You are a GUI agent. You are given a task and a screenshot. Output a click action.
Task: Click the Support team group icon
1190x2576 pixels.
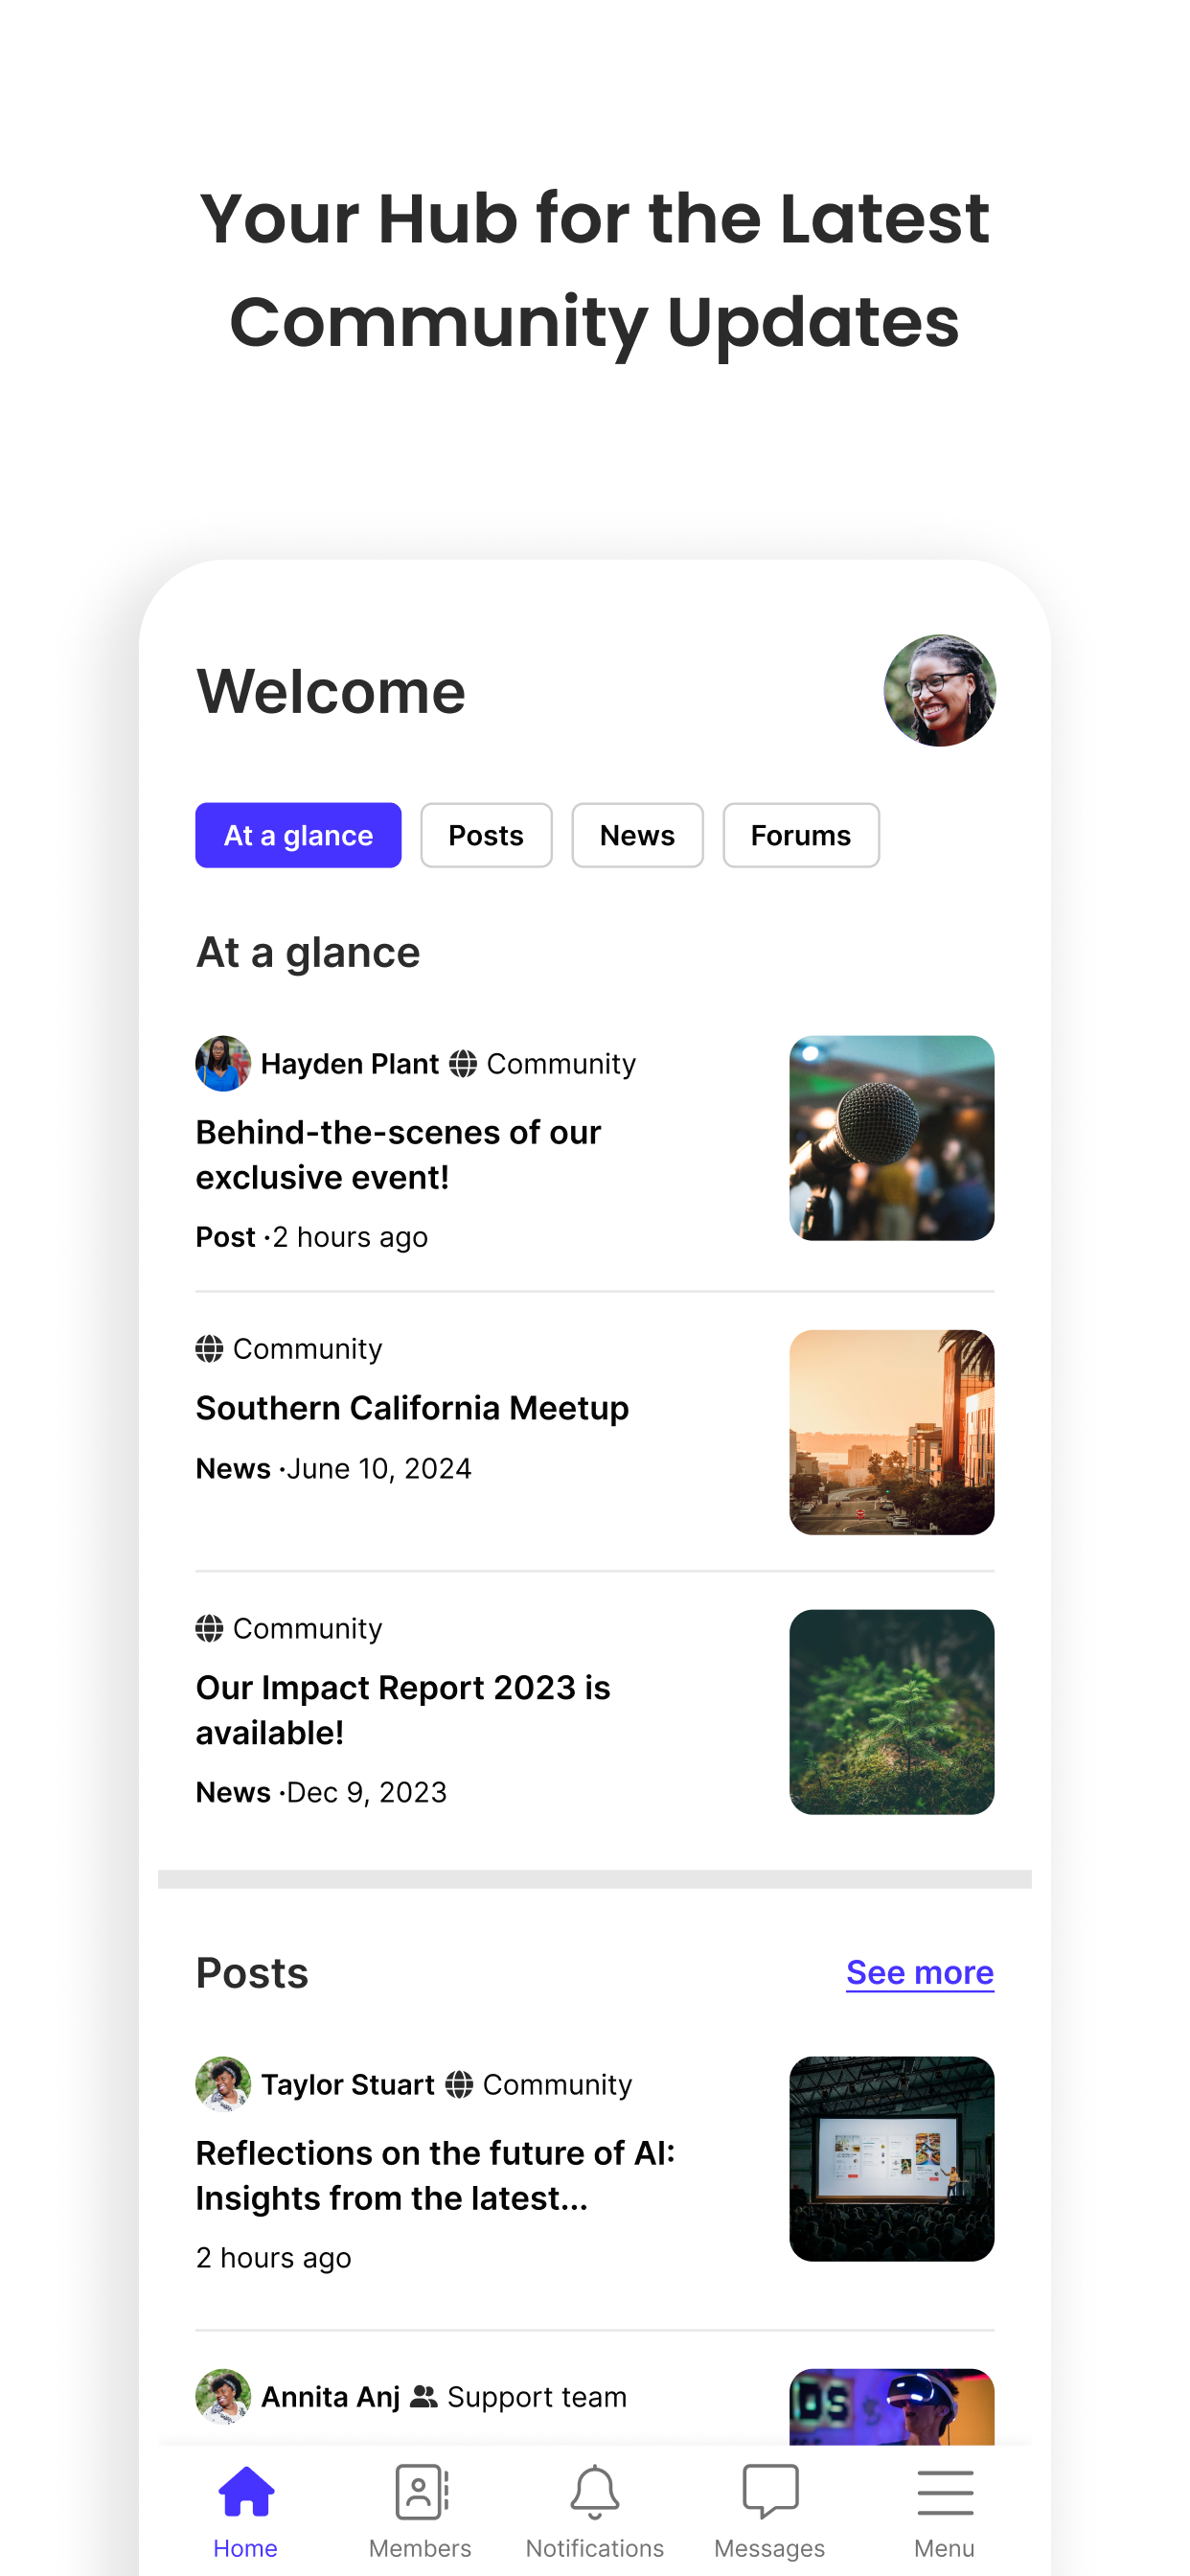coord(424,2397)
